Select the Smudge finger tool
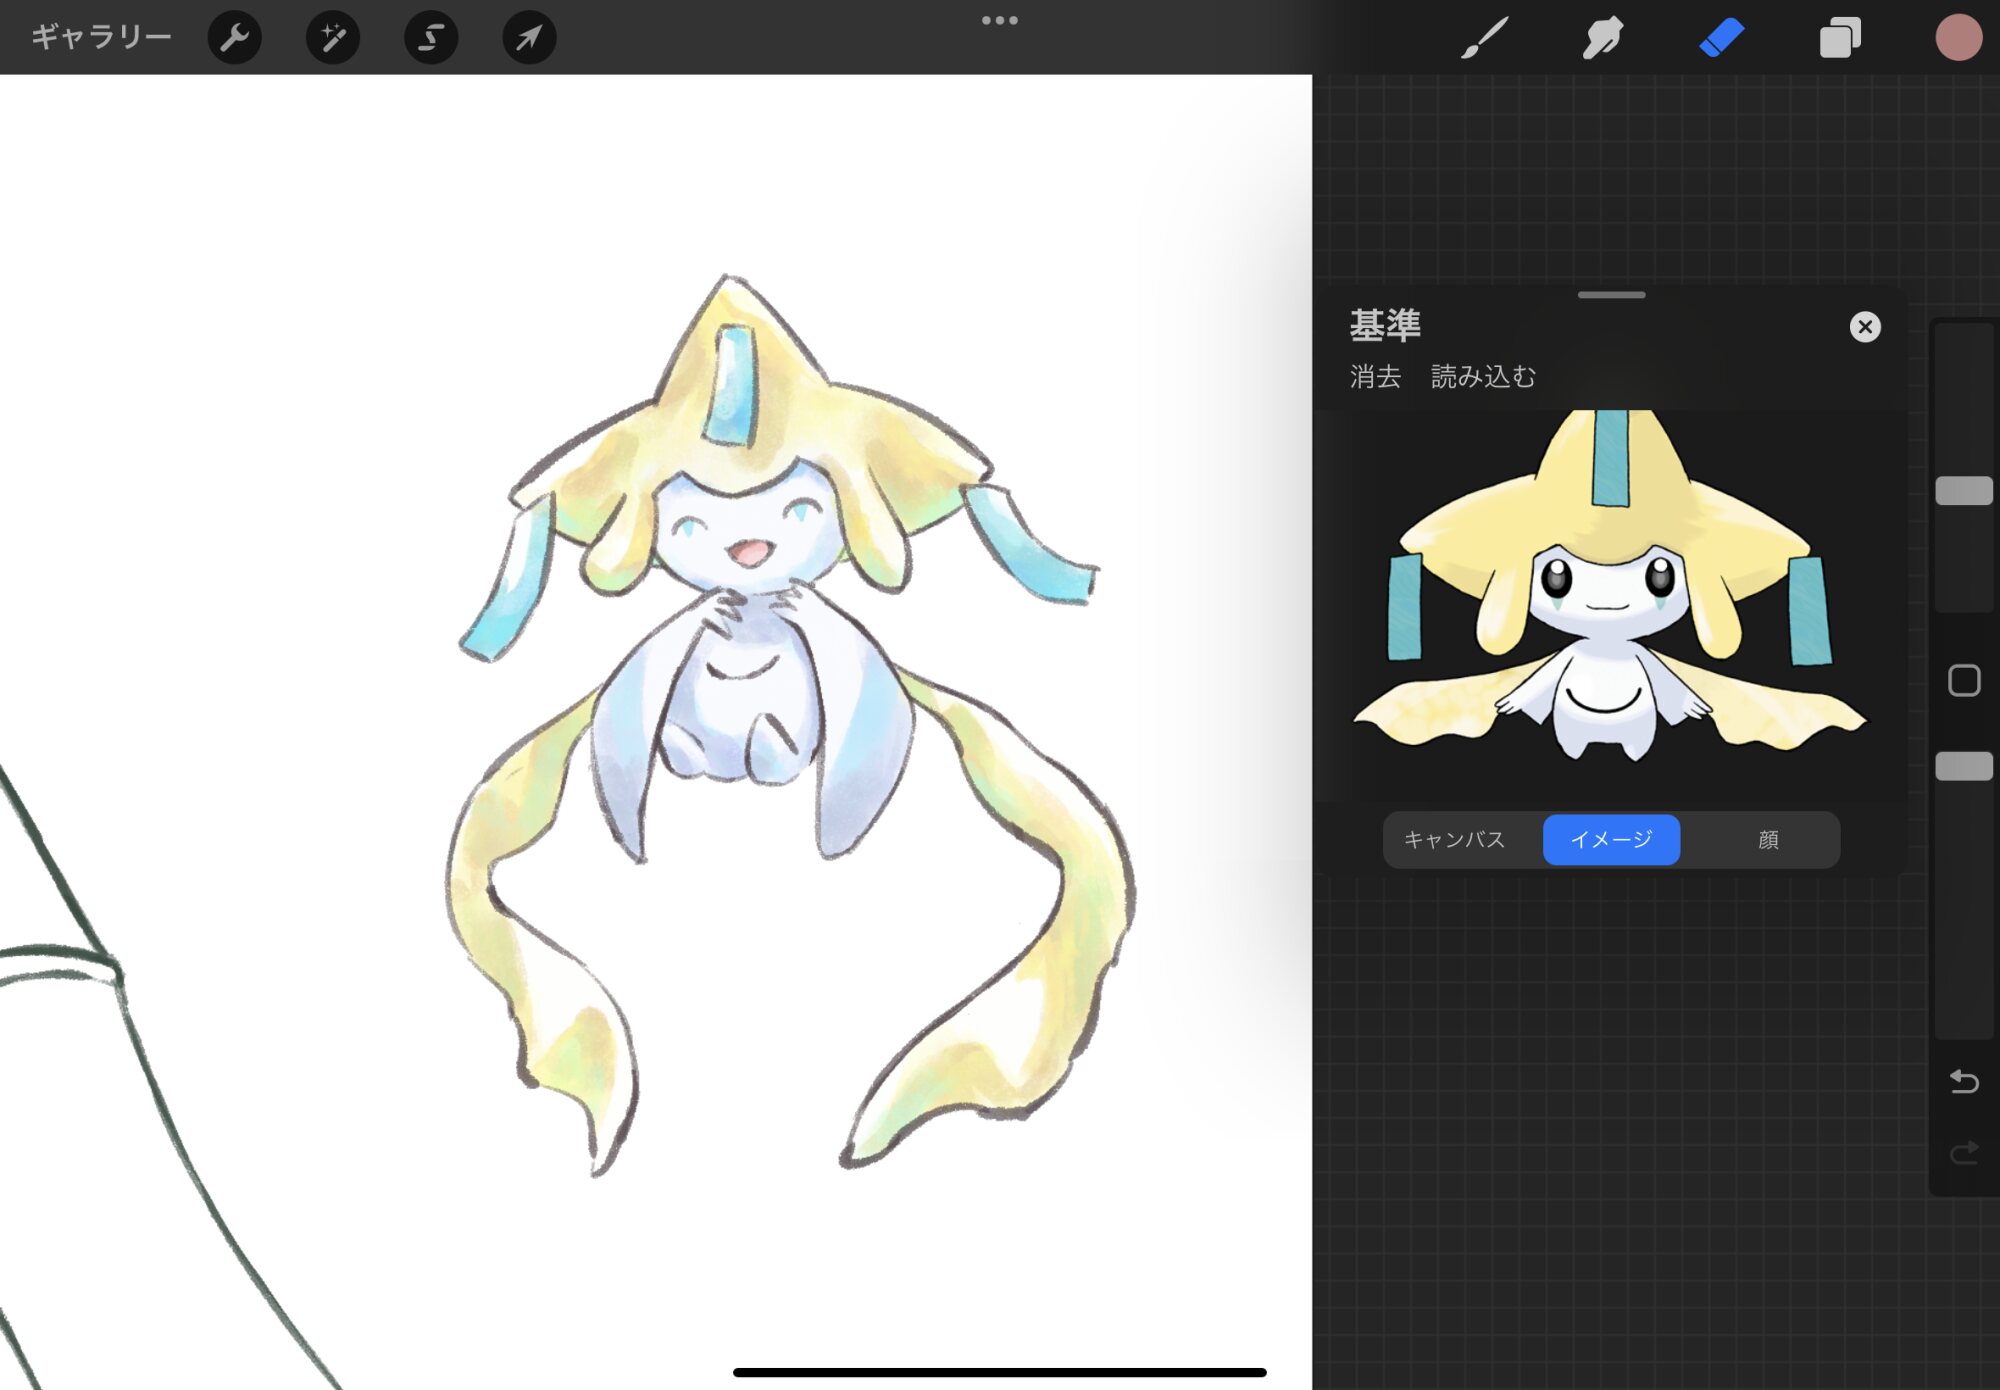The image size is (2000, 1390). (x=1602, y=38)
